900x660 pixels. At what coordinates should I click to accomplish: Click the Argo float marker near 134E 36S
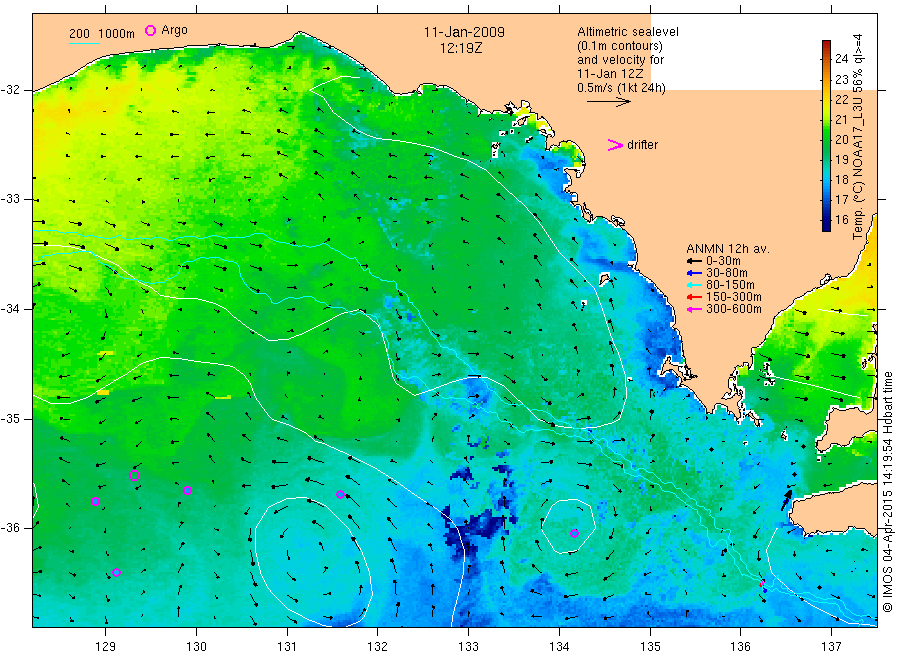(x=575, y=533)
